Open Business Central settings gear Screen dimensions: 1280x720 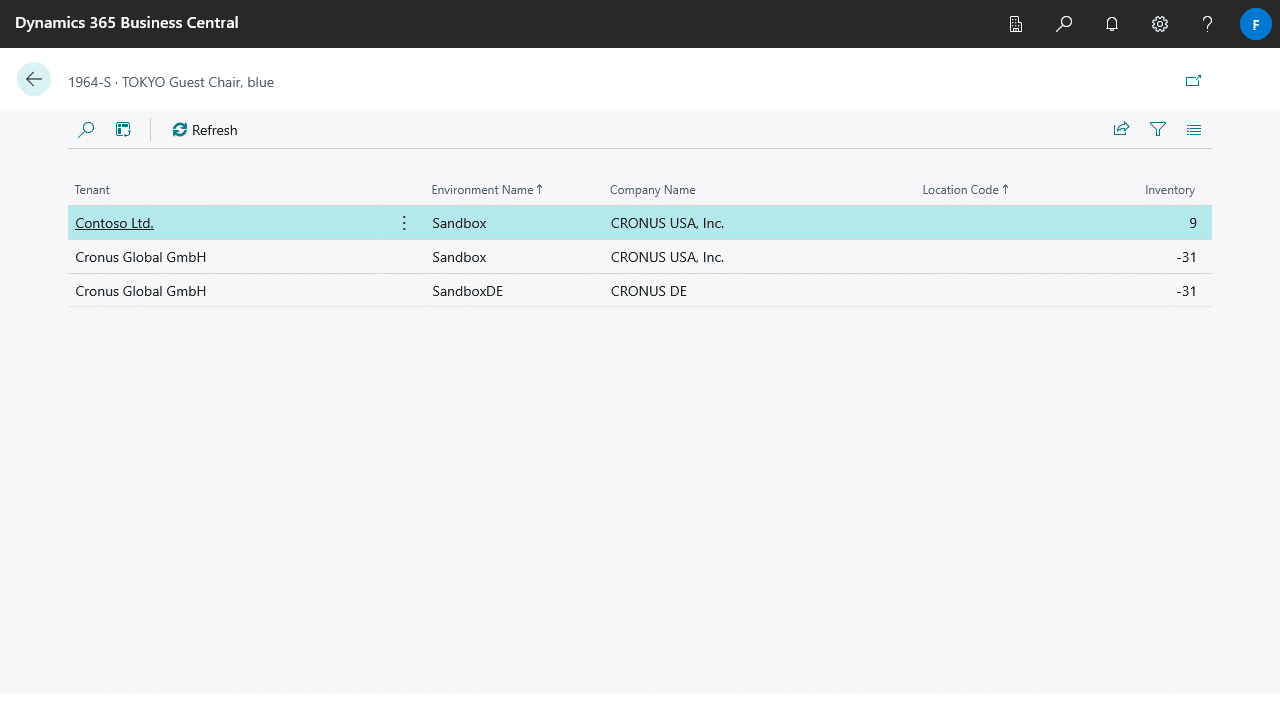[1159, 24]
